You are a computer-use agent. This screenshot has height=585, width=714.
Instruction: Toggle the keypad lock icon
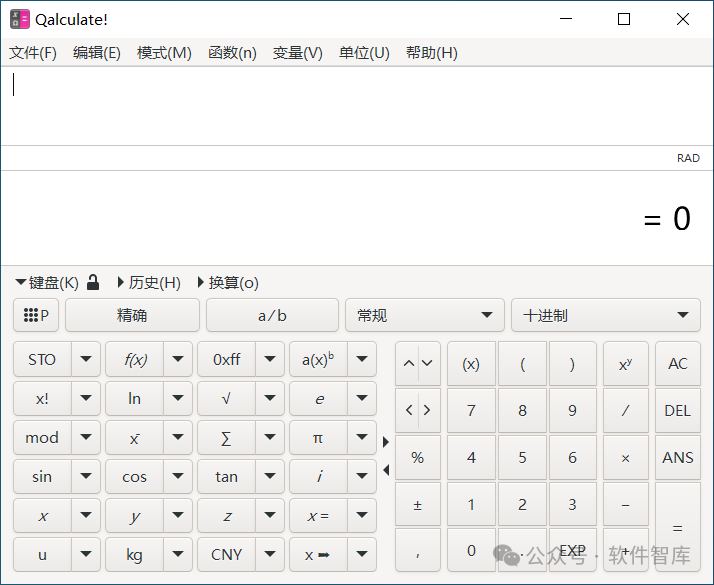93,283
